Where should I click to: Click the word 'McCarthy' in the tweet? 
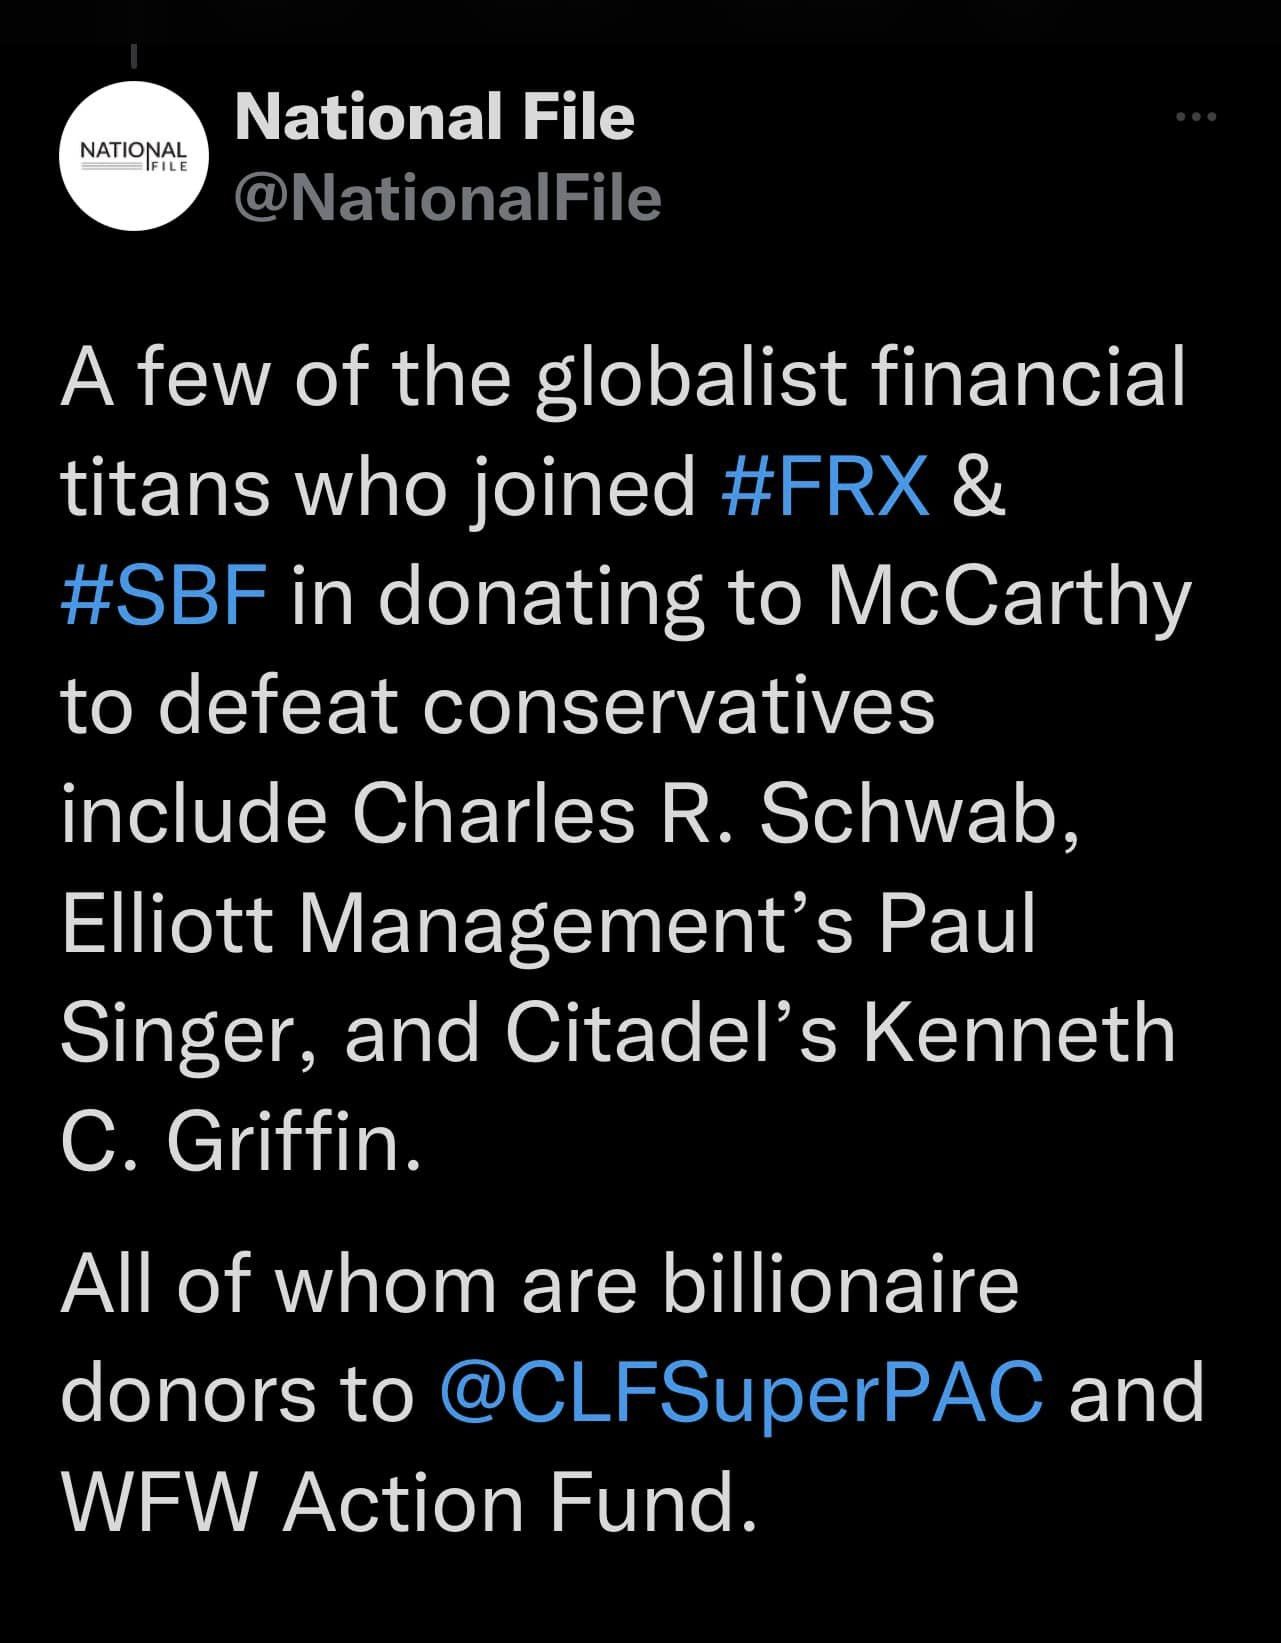click(1009, 597)
